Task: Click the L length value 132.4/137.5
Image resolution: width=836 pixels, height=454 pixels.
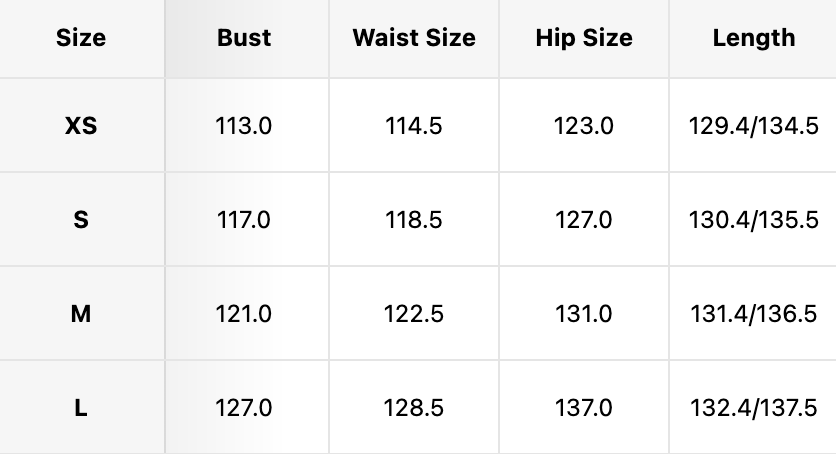Action: [754, 408]
